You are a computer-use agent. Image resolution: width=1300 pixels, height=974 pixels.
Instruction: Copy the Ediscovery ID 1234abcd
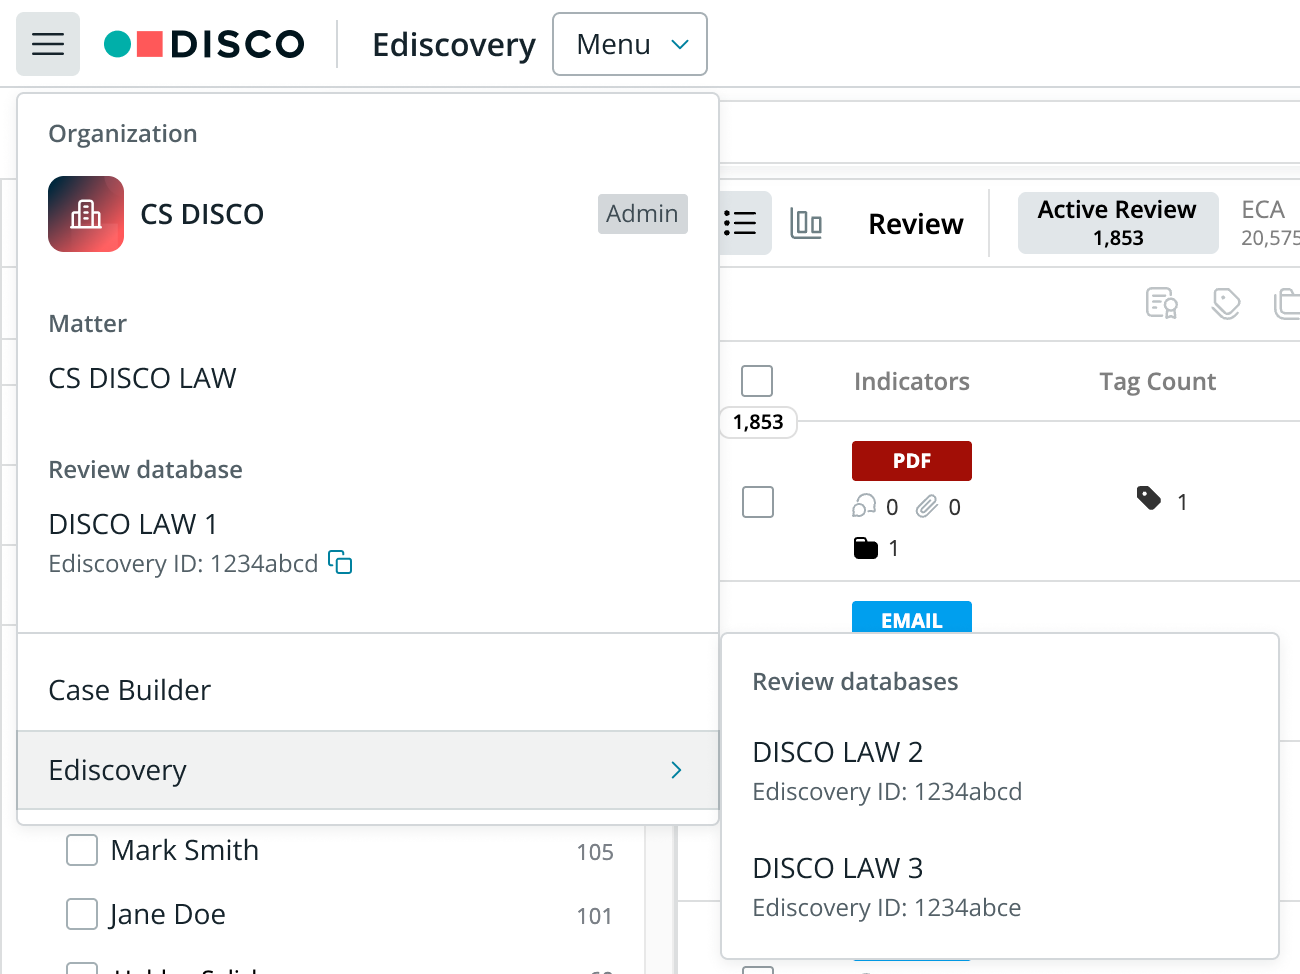[341, 563]
